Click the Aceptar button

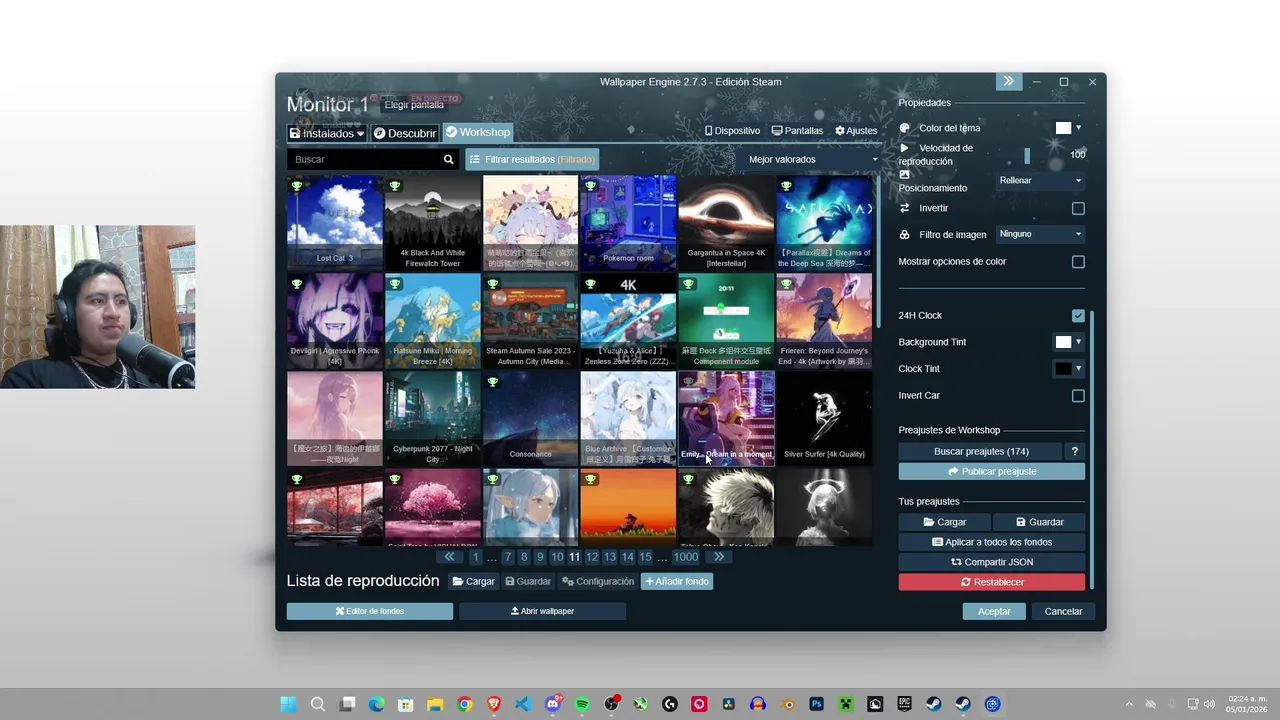[994, 611]
